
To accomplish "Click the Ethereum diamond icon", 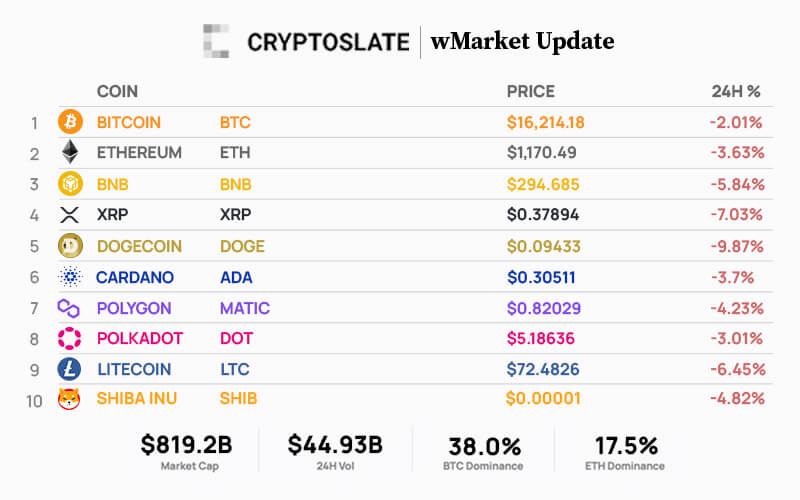I will click(70, 153).
